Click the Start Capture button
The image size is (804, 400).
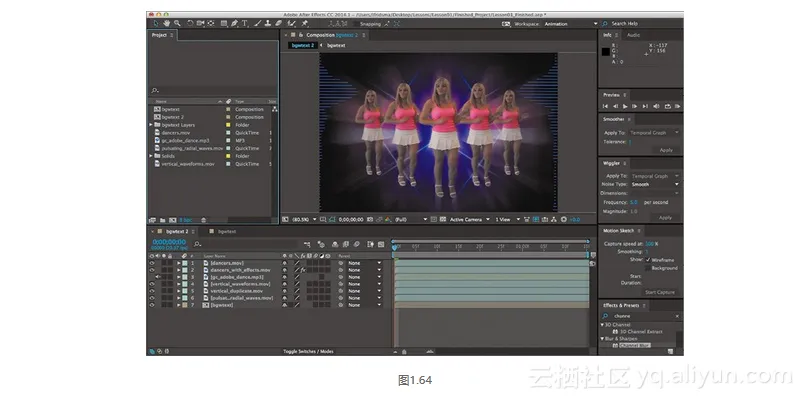(x=658, y=292)
